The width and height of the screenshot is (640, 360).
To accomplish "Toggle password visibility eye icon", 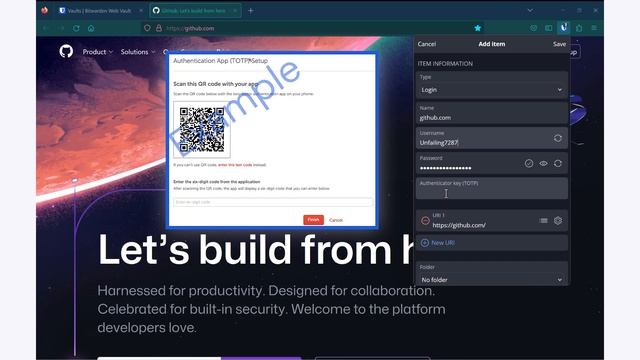I will [x=543, y=164].
